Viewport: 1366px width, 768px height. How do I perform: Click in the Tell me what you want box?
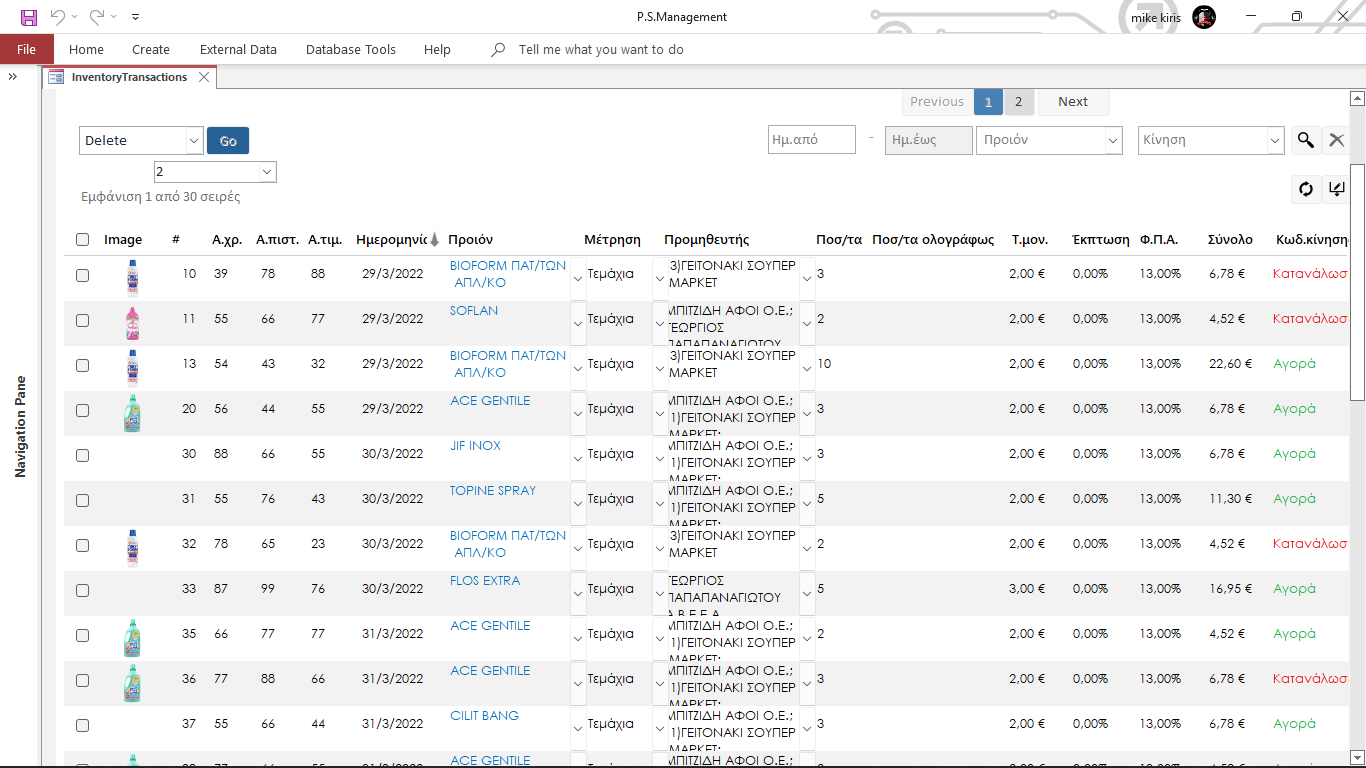coord(601,49)
